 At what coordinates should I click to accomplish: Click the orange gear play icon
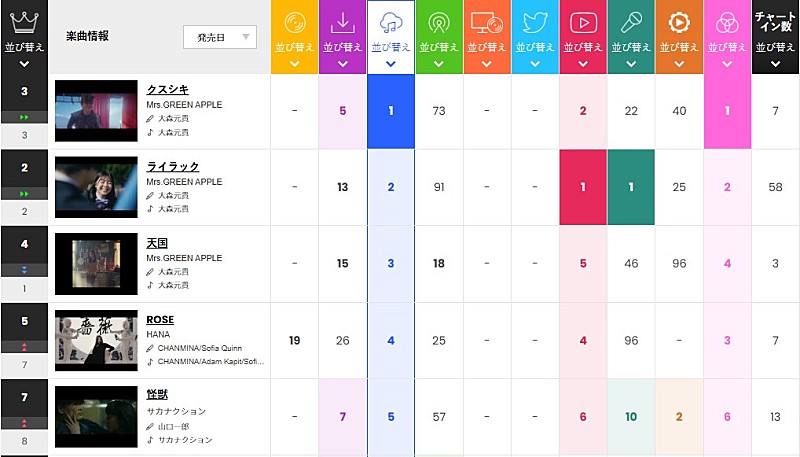click(679, 22)
